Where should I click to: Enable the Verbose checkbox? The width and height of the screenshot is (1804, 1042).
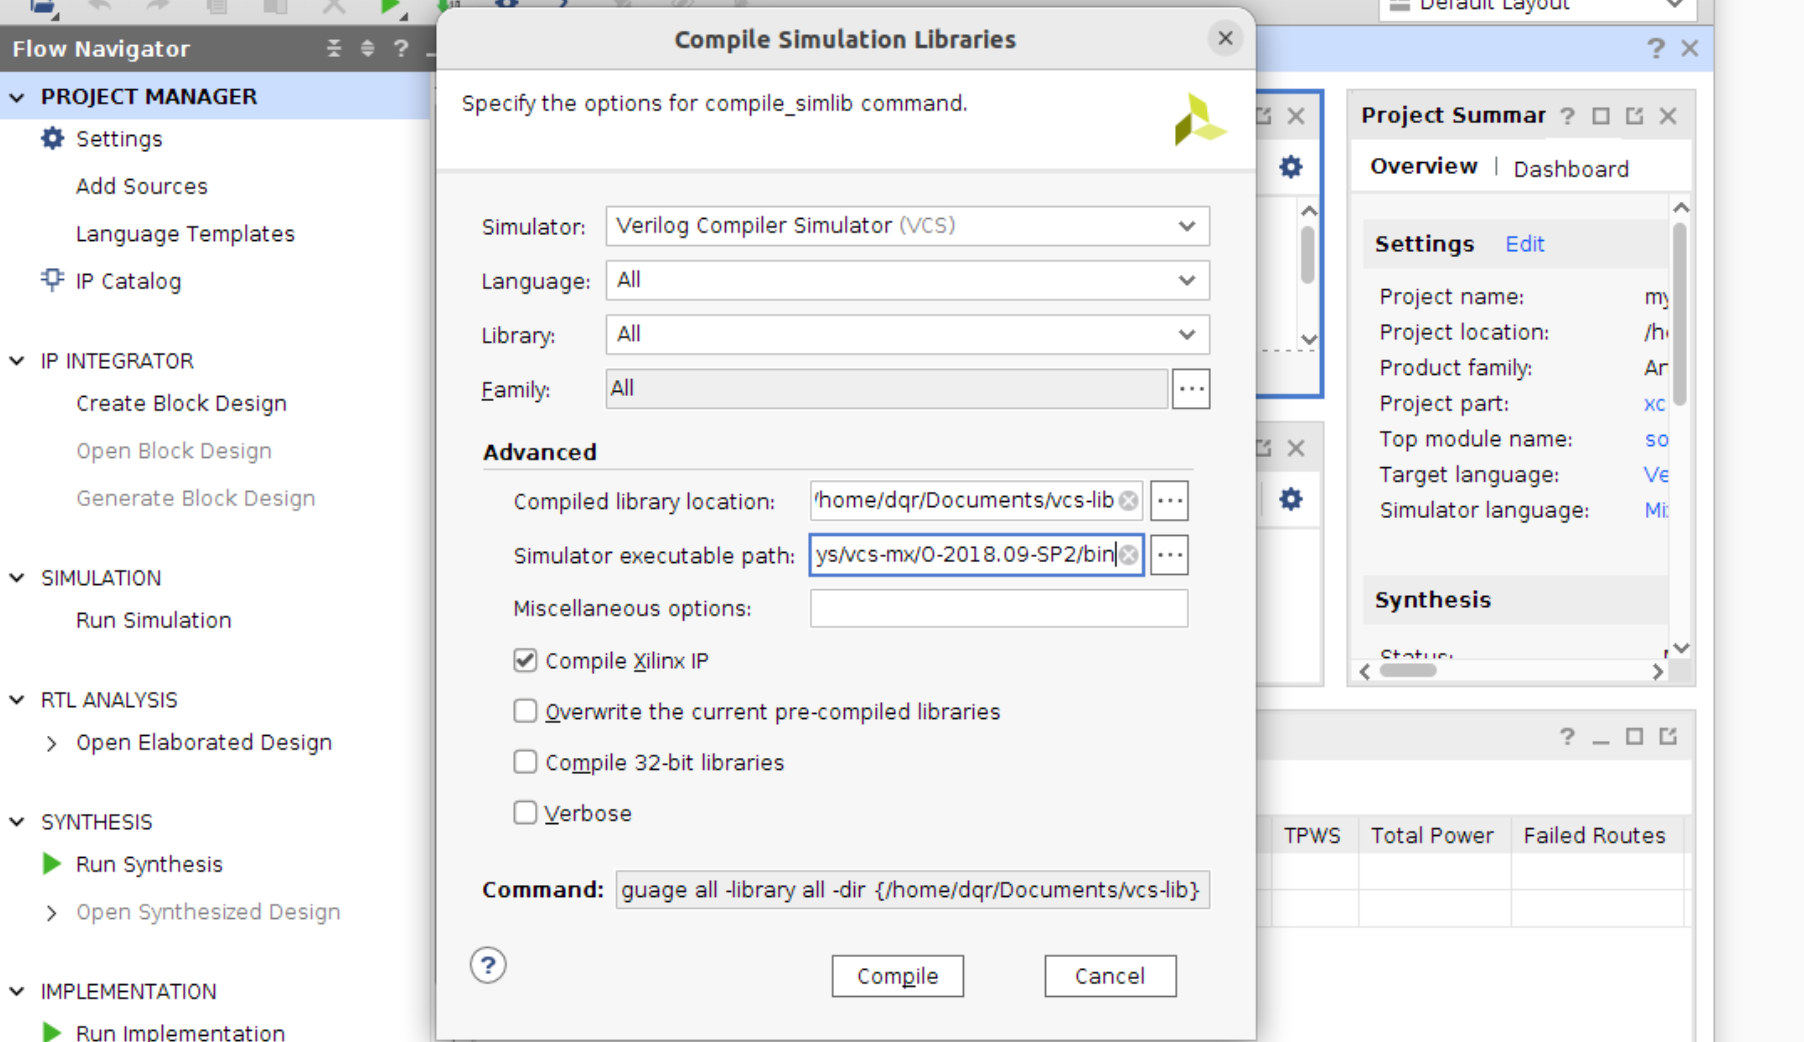coord(525,812)
